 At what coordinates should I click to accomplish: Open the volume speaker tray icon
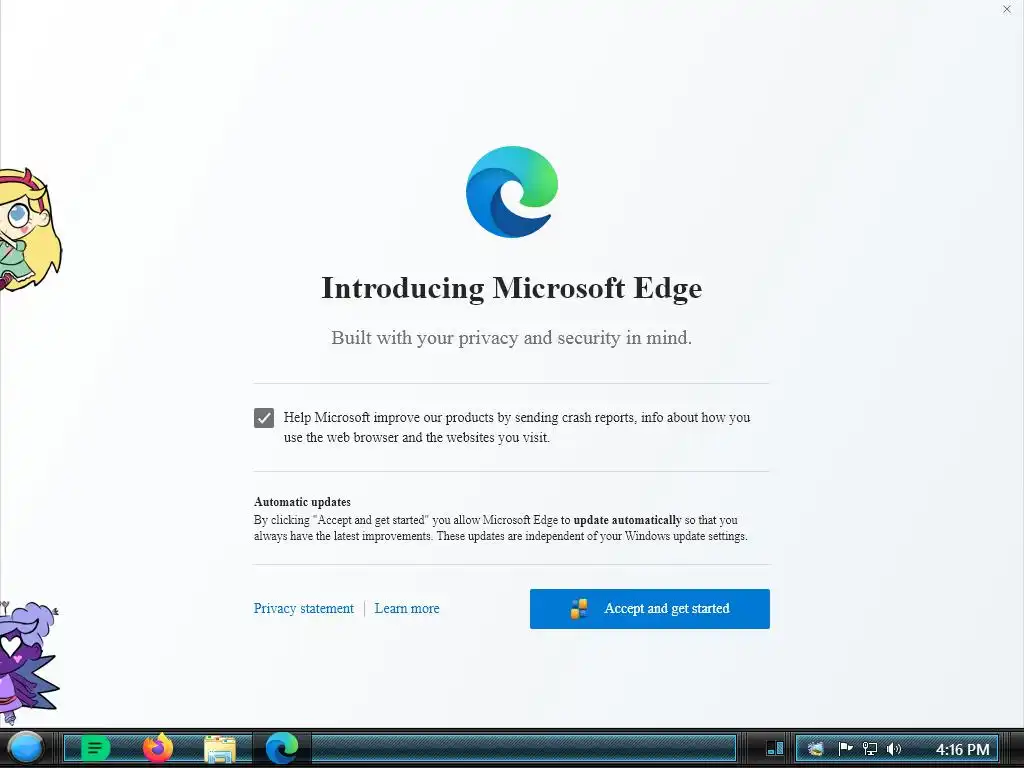tap(894, 748)
